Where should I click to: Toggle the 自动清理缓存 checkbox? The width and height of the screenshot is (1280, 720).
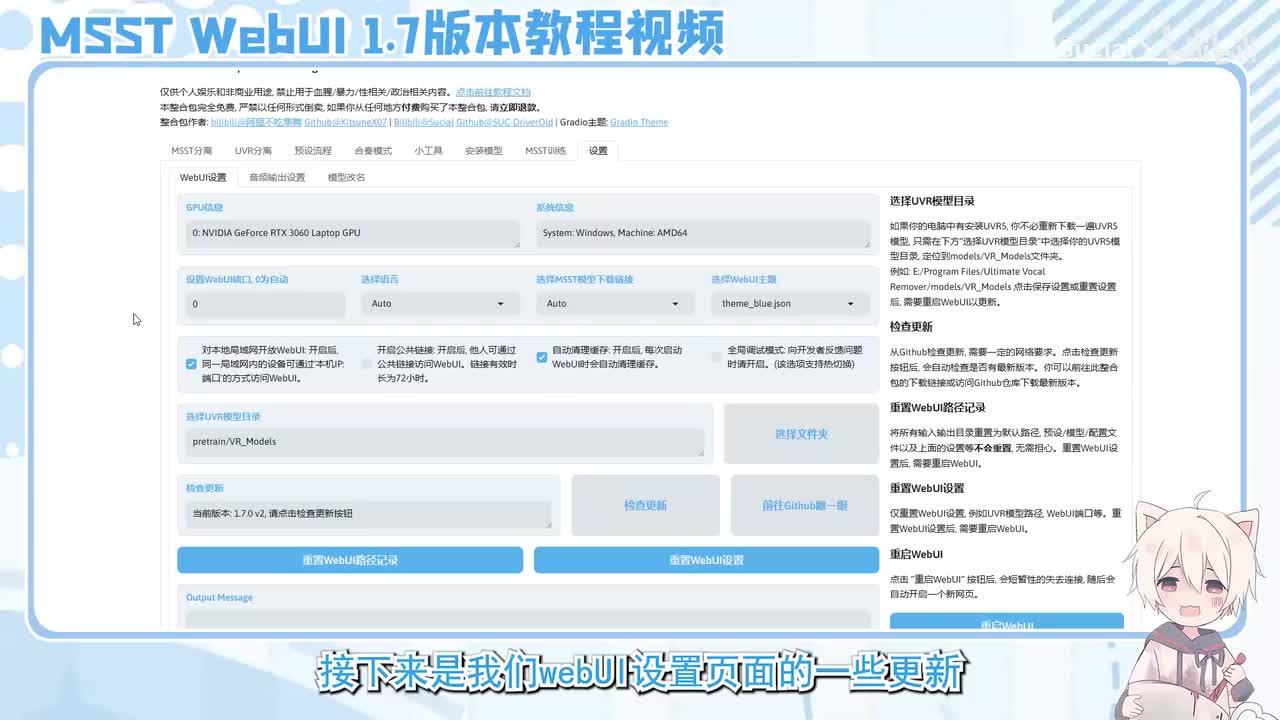point(541,357)
